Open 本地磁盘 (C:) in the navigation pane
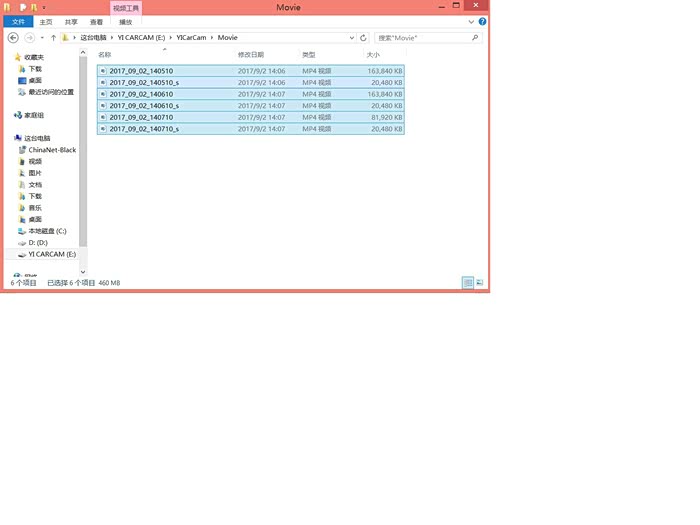Viewport: 700px width, 525px height. 47,231
